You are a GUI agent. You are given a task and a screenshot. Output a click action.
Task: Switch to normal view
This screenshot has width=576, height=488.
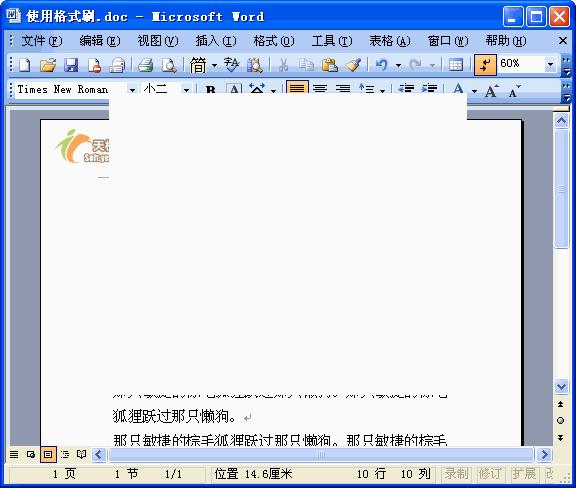click(x=14, y=455)
